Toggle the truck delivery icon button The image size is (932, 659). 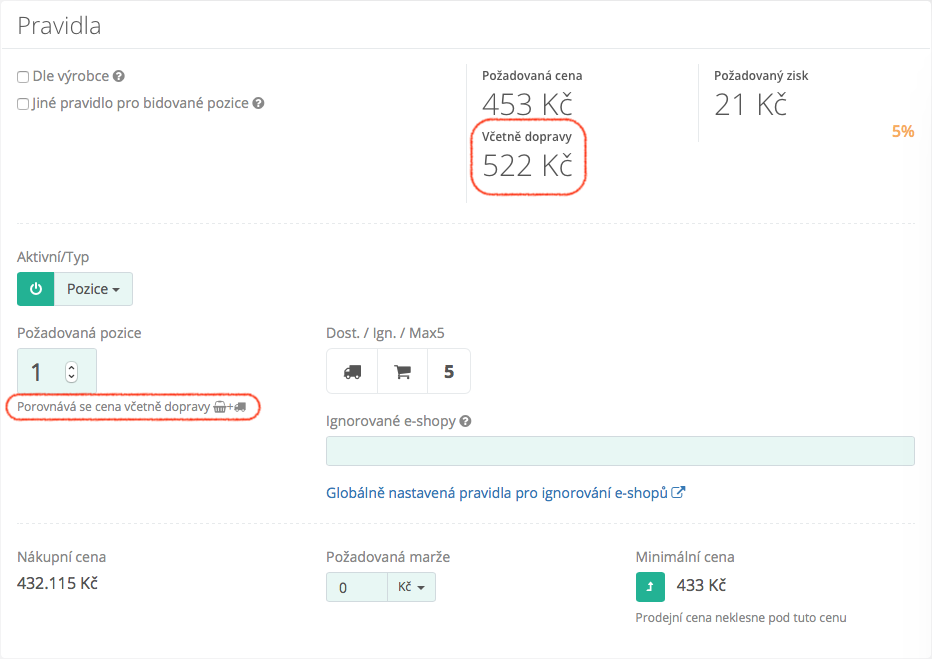coord(352,371)
